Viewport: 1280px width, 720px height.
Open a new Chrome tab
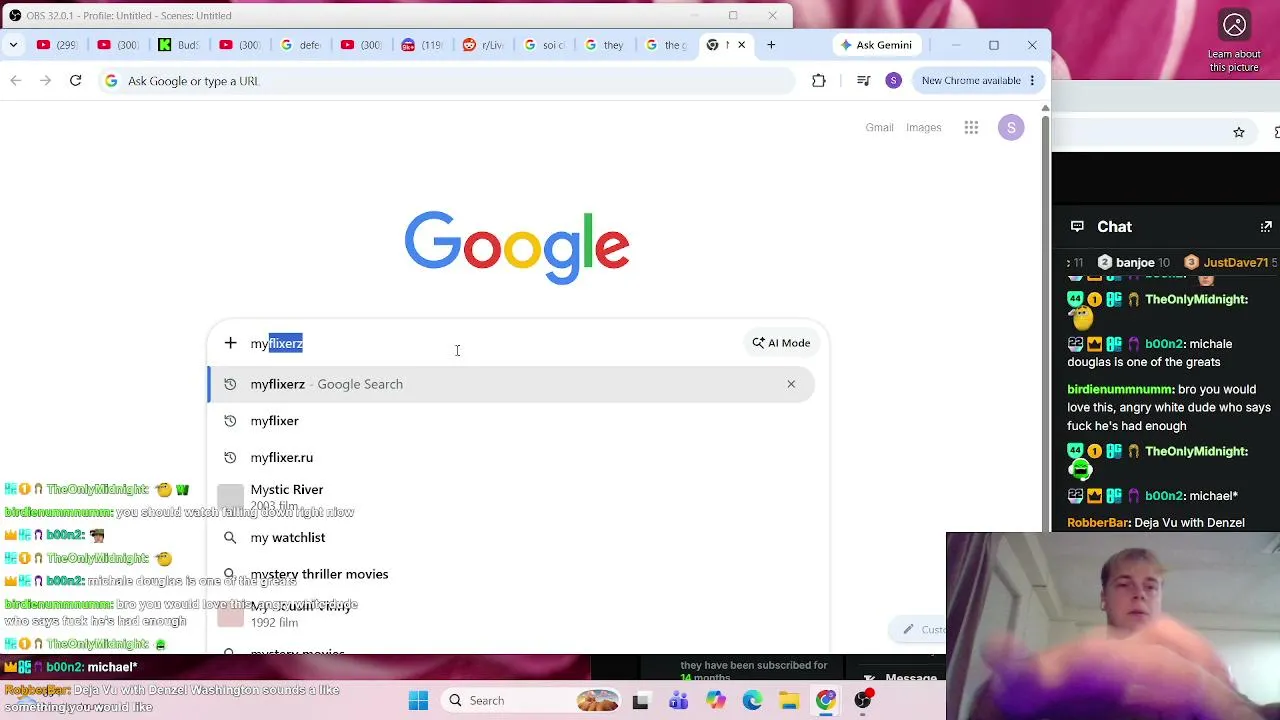click(771, 45)
